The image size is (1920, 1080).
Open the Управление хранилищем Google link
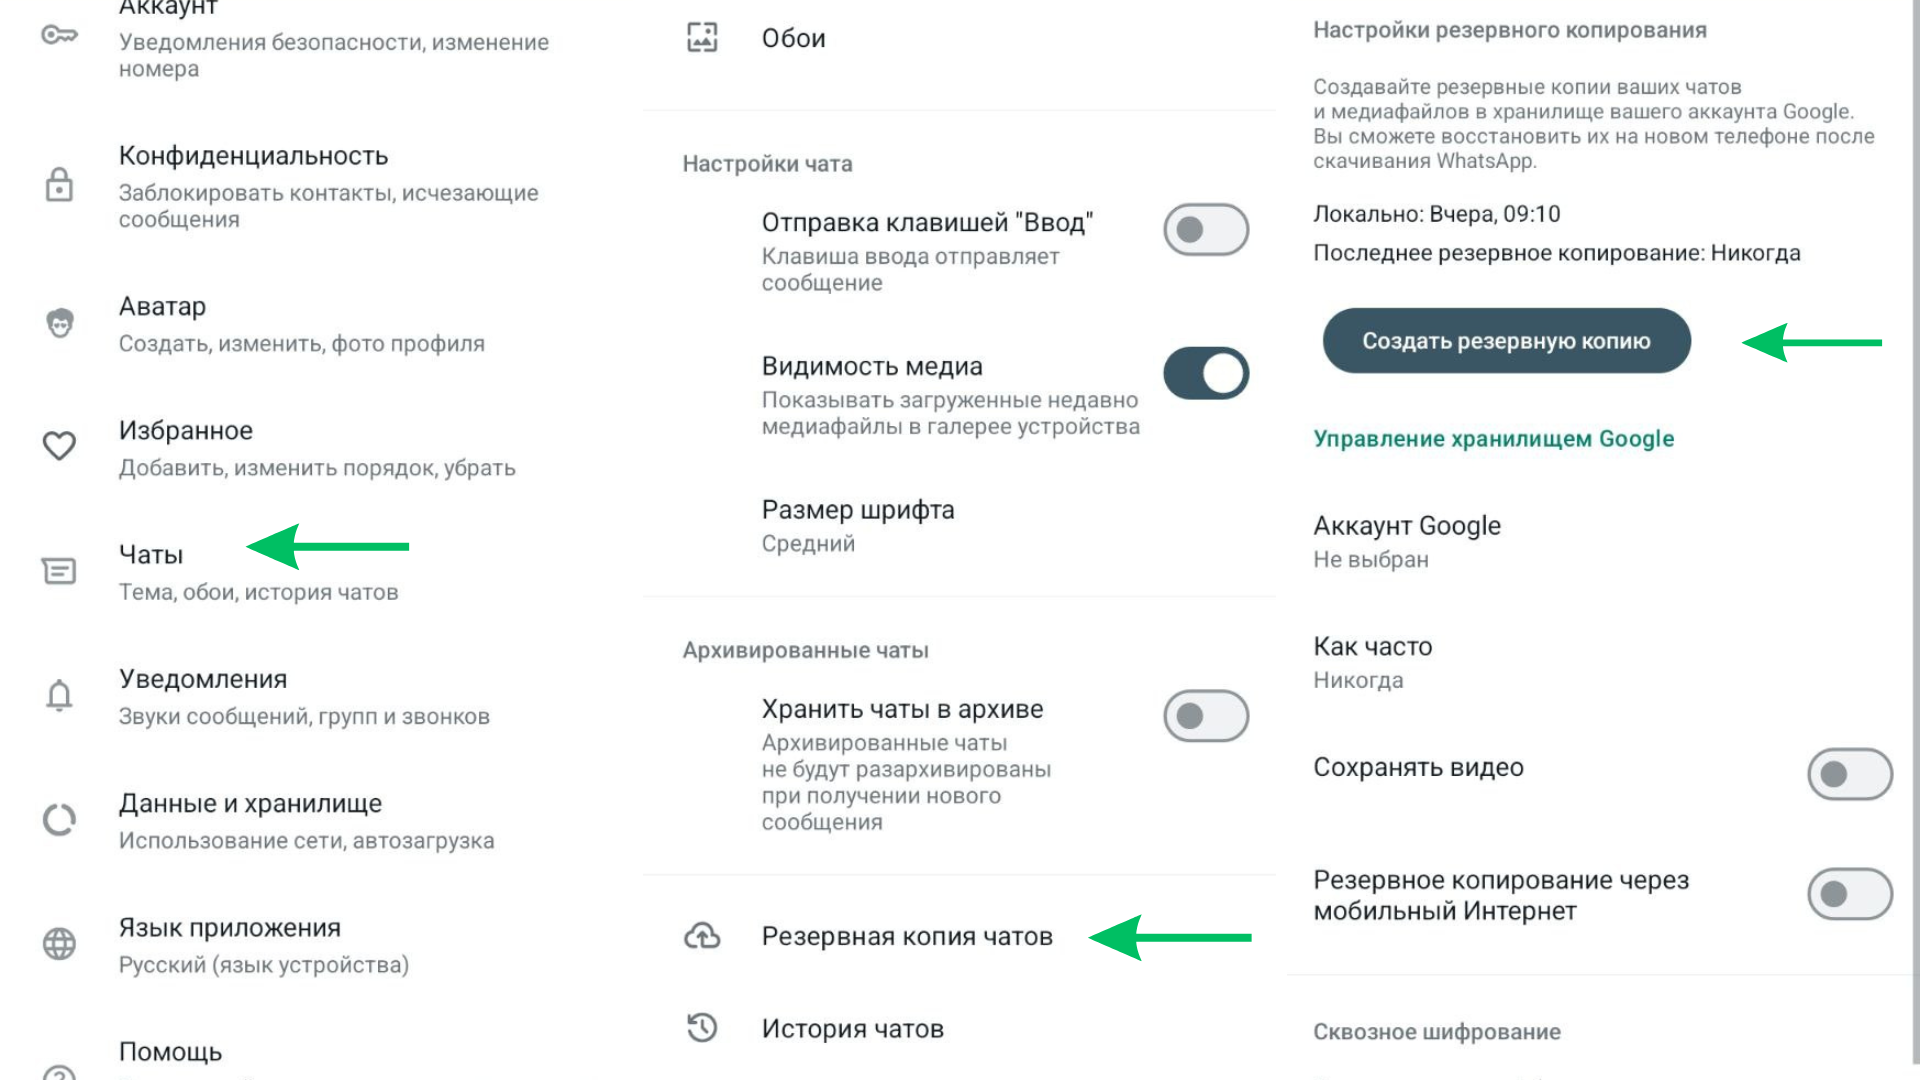(1493, 439)
